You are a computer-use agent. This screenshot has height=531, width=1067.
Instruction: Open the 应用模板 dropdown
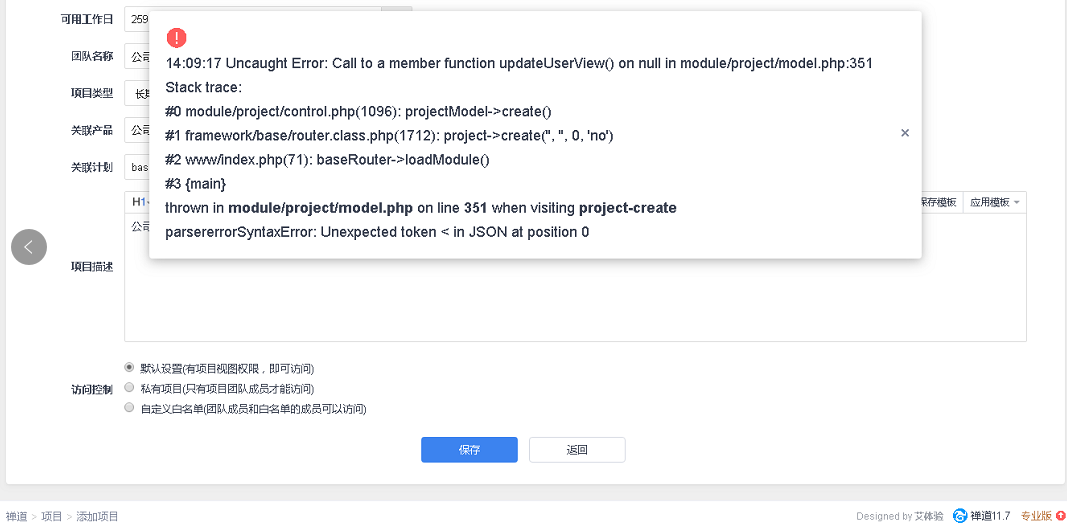pos(994,202)
